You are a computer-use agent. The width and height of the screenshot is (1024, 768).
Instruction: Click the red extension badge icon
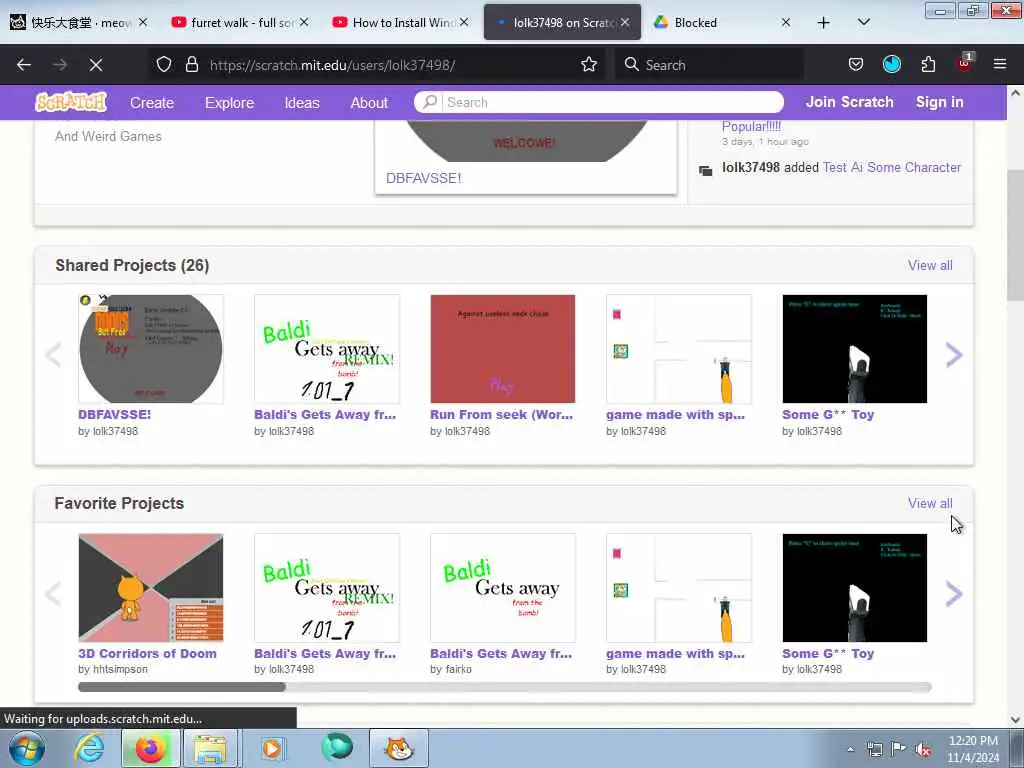965,63
